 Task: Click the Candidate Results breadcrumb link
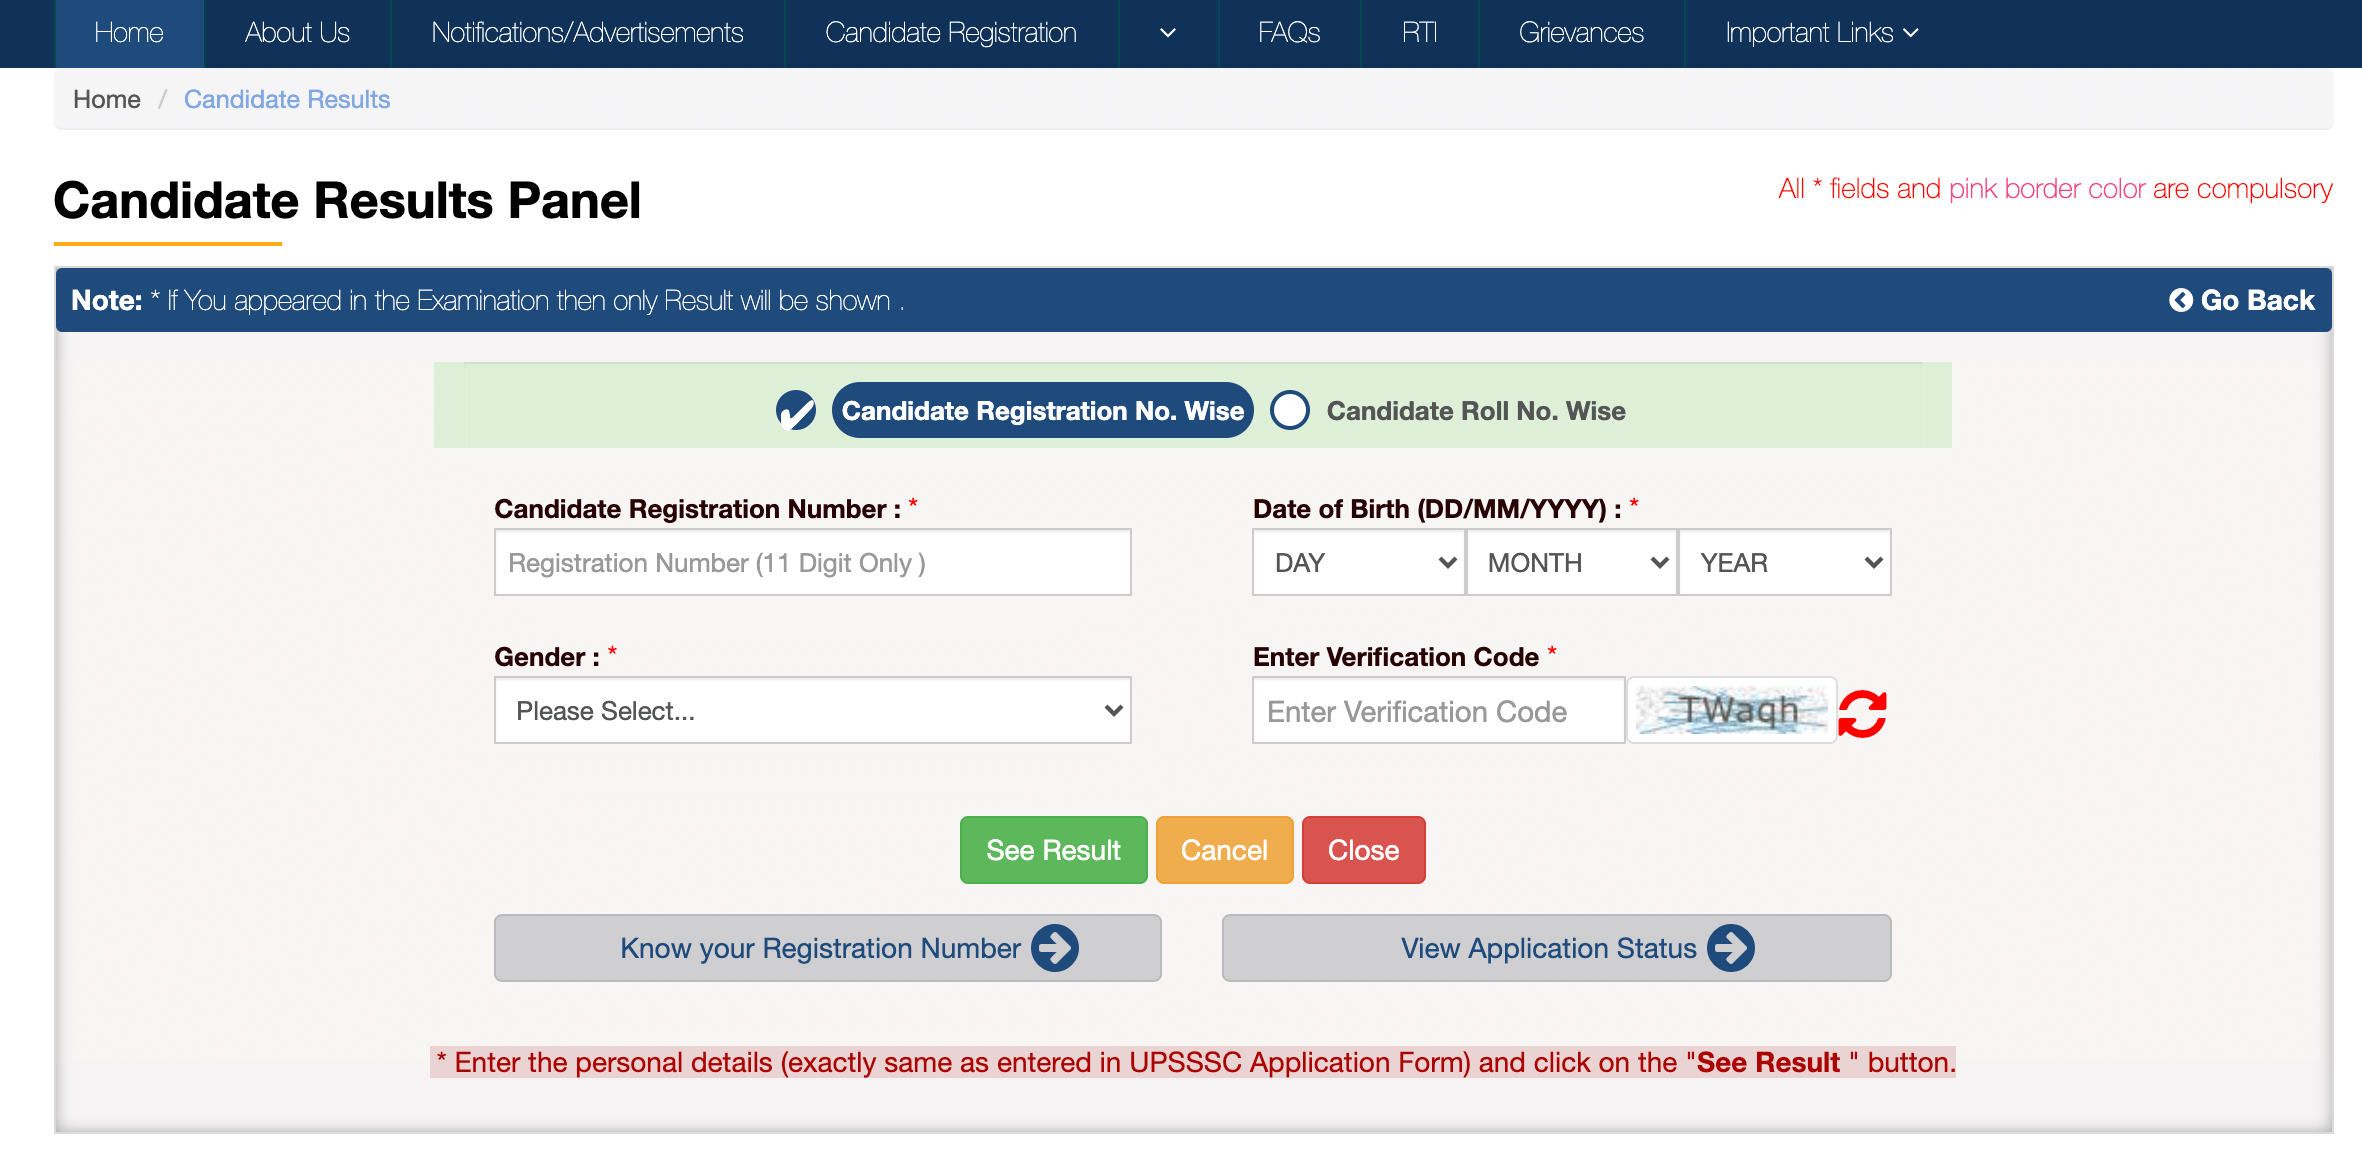pyautogui.click(x=287, y=99)
